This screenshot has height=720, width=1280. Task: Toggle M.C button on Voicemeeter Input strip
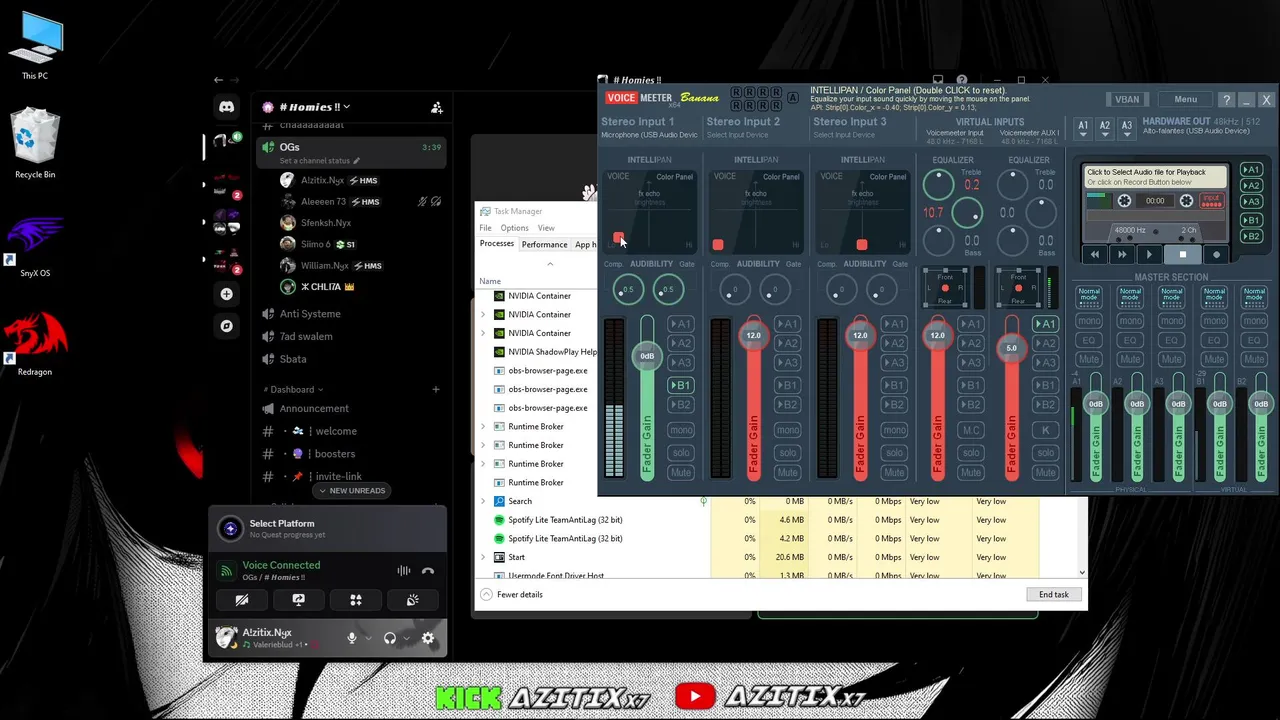pyautogui.click(x=970, y=430)
